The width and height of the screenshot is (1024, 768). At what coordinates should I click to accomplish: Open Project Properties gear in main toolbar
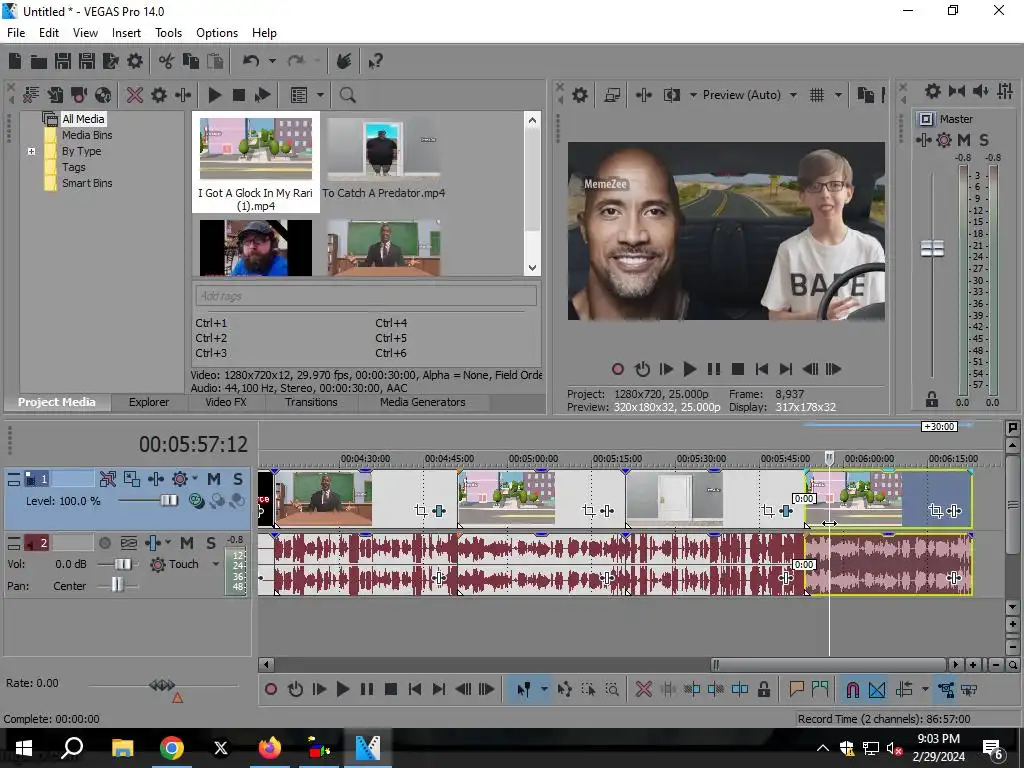(135, 61)
